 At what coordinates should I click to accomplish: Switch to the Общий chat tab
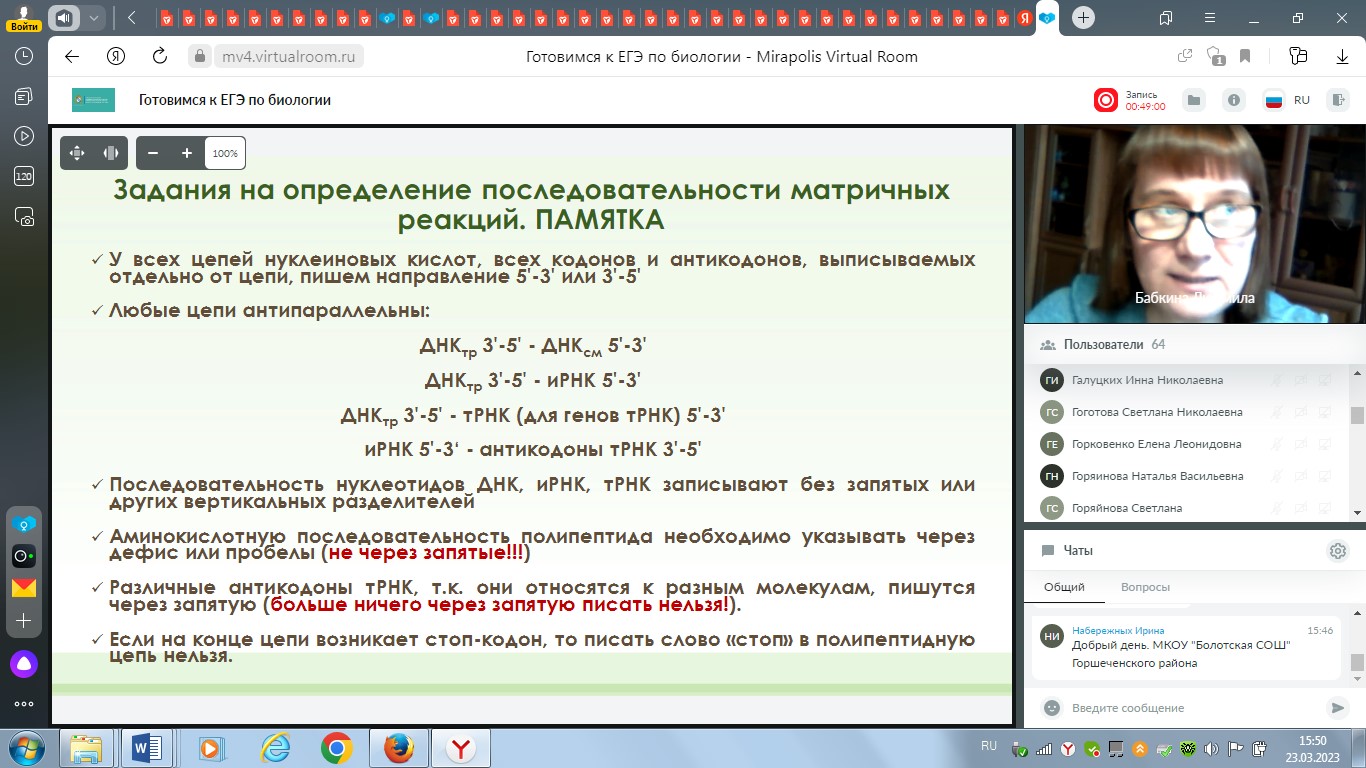(1064, 587)
